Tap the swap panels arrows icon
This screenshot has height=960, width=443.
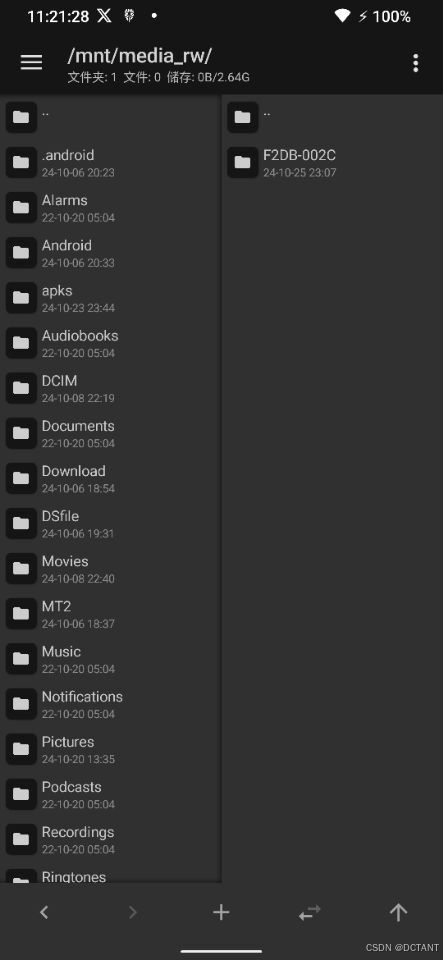pyautogui.click(x=310, y=913)
